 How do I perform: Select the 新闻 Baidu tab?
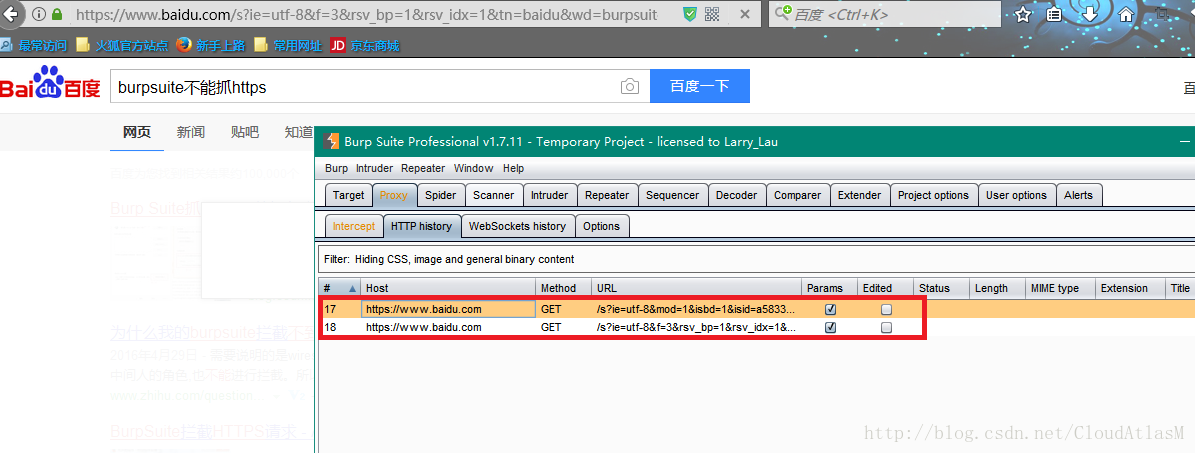pyautogui.click(x=191, y=132)
